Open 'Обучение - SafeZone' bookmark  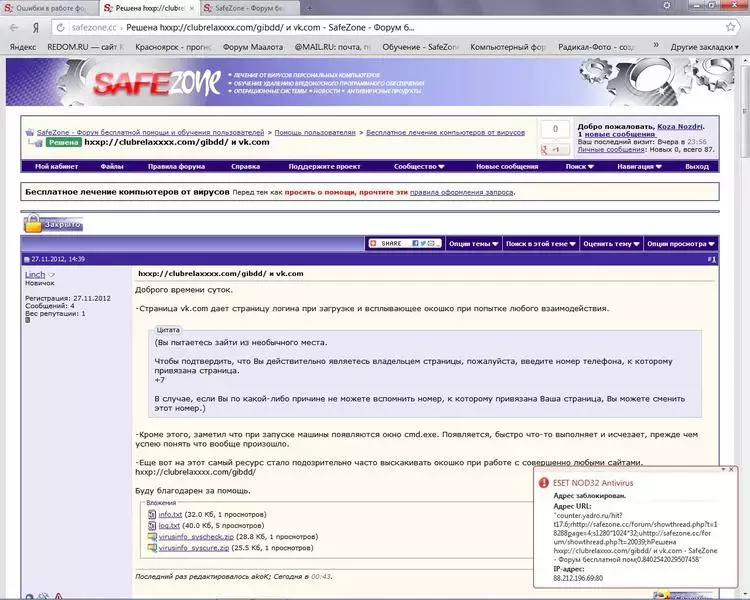click(x=420, y=47)
